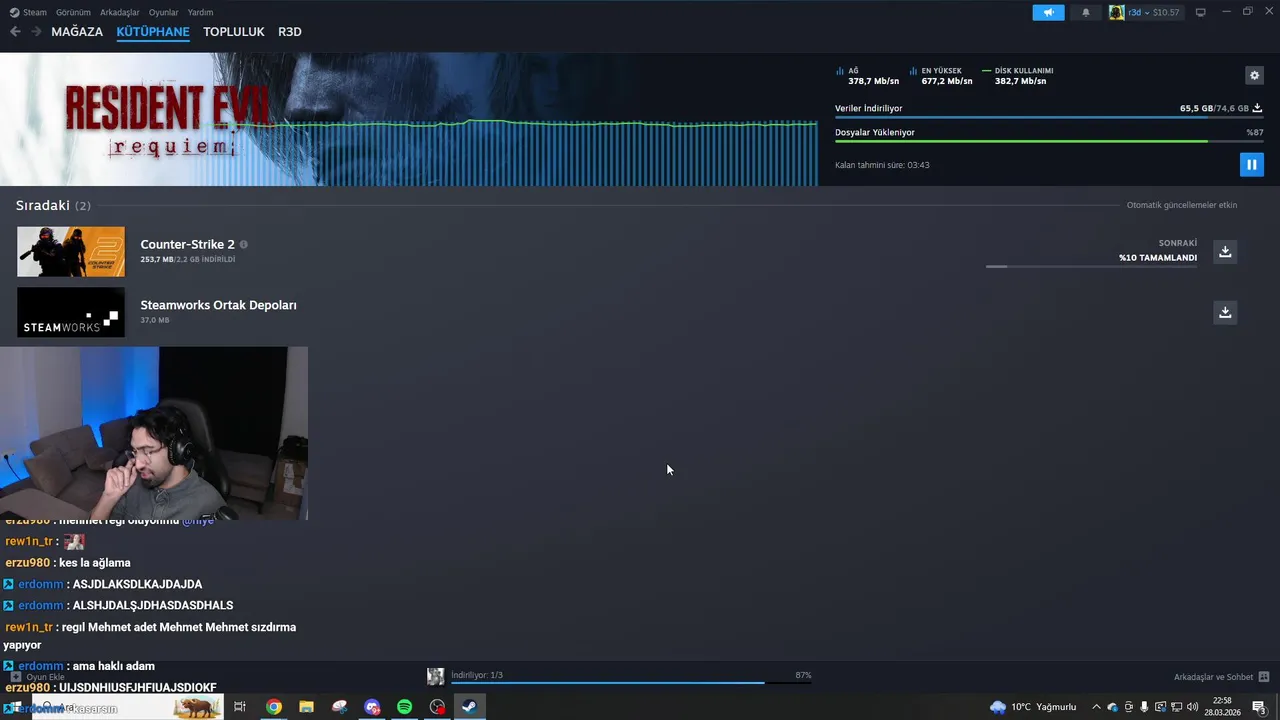Click 'Kalan tahmini süre: 03:43' text

pos(882,165)
